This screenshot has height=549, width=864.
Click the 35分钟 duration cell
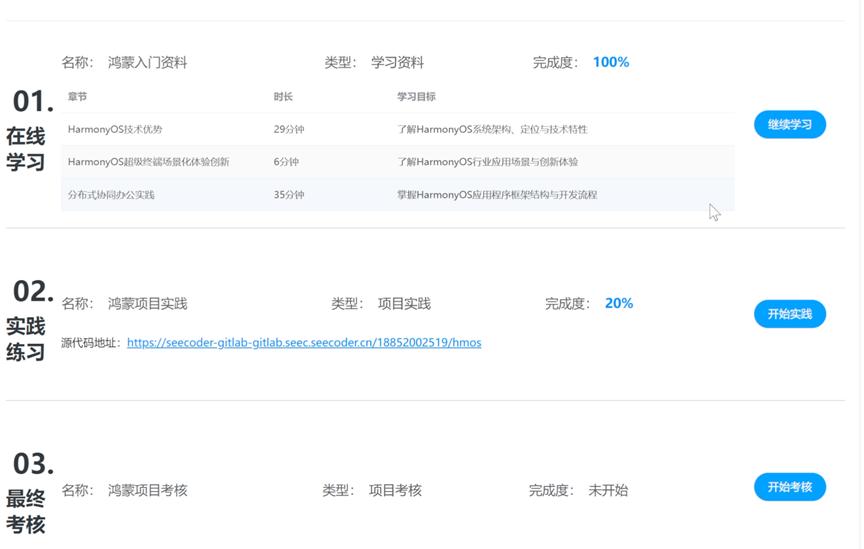289,195
